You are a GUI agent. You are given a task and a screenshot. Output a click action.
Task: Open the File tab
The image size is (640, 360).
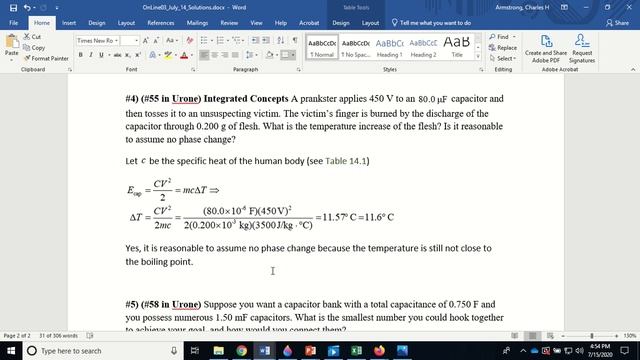pos(13,23)
